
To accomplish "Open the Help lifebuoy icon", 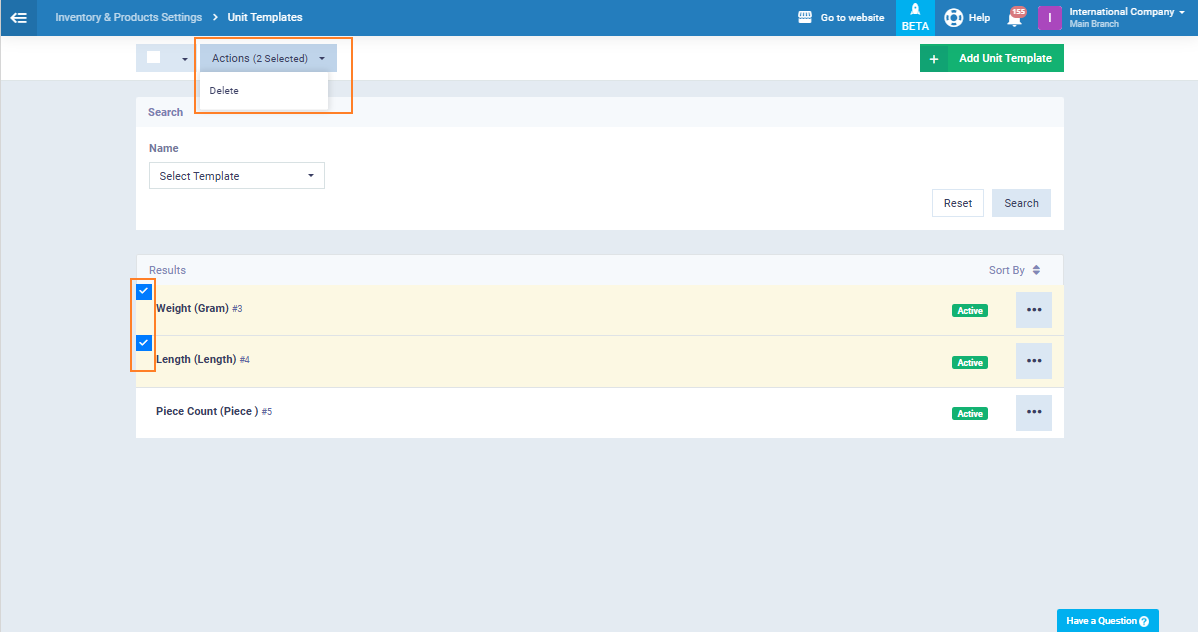I will point(954,18).
